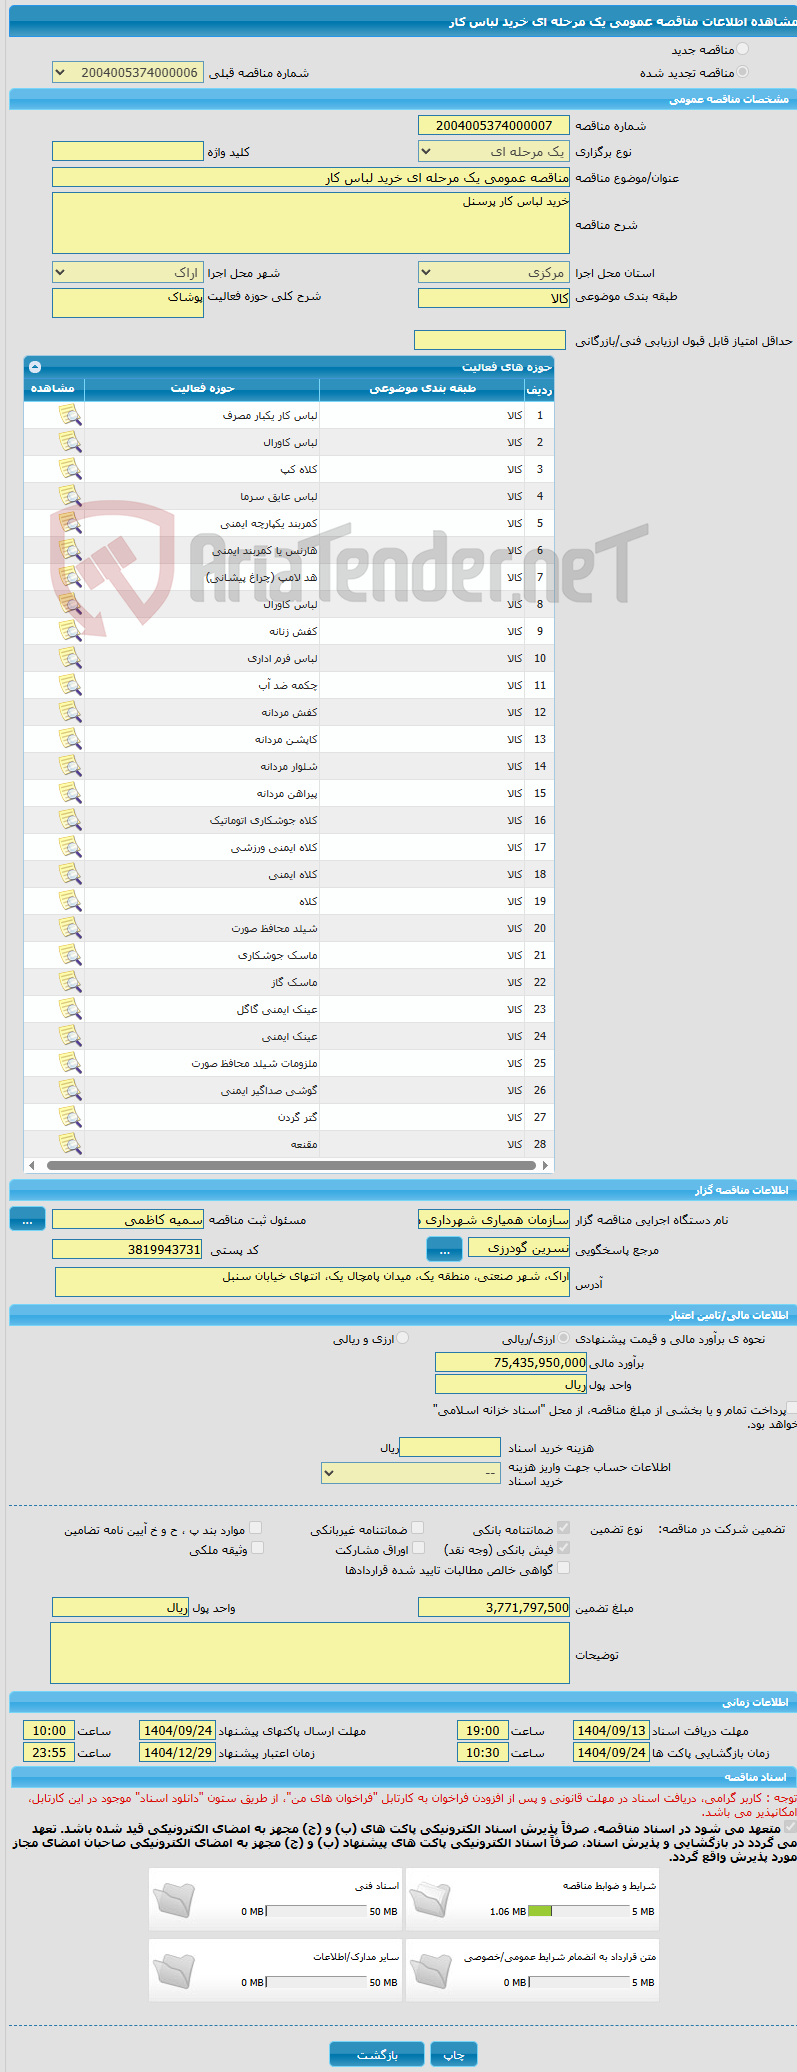This screenshot has height=2072, width=797.
Task: Open the view icon for row 2 لباس کاورال
Action: pos(70,442)
